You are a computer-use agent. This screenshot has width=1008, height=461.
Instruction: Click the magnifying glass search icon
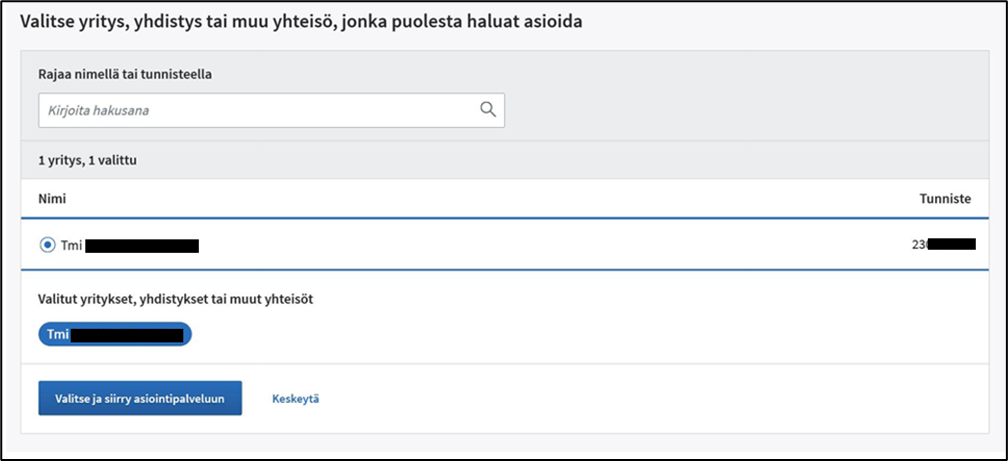488,110
